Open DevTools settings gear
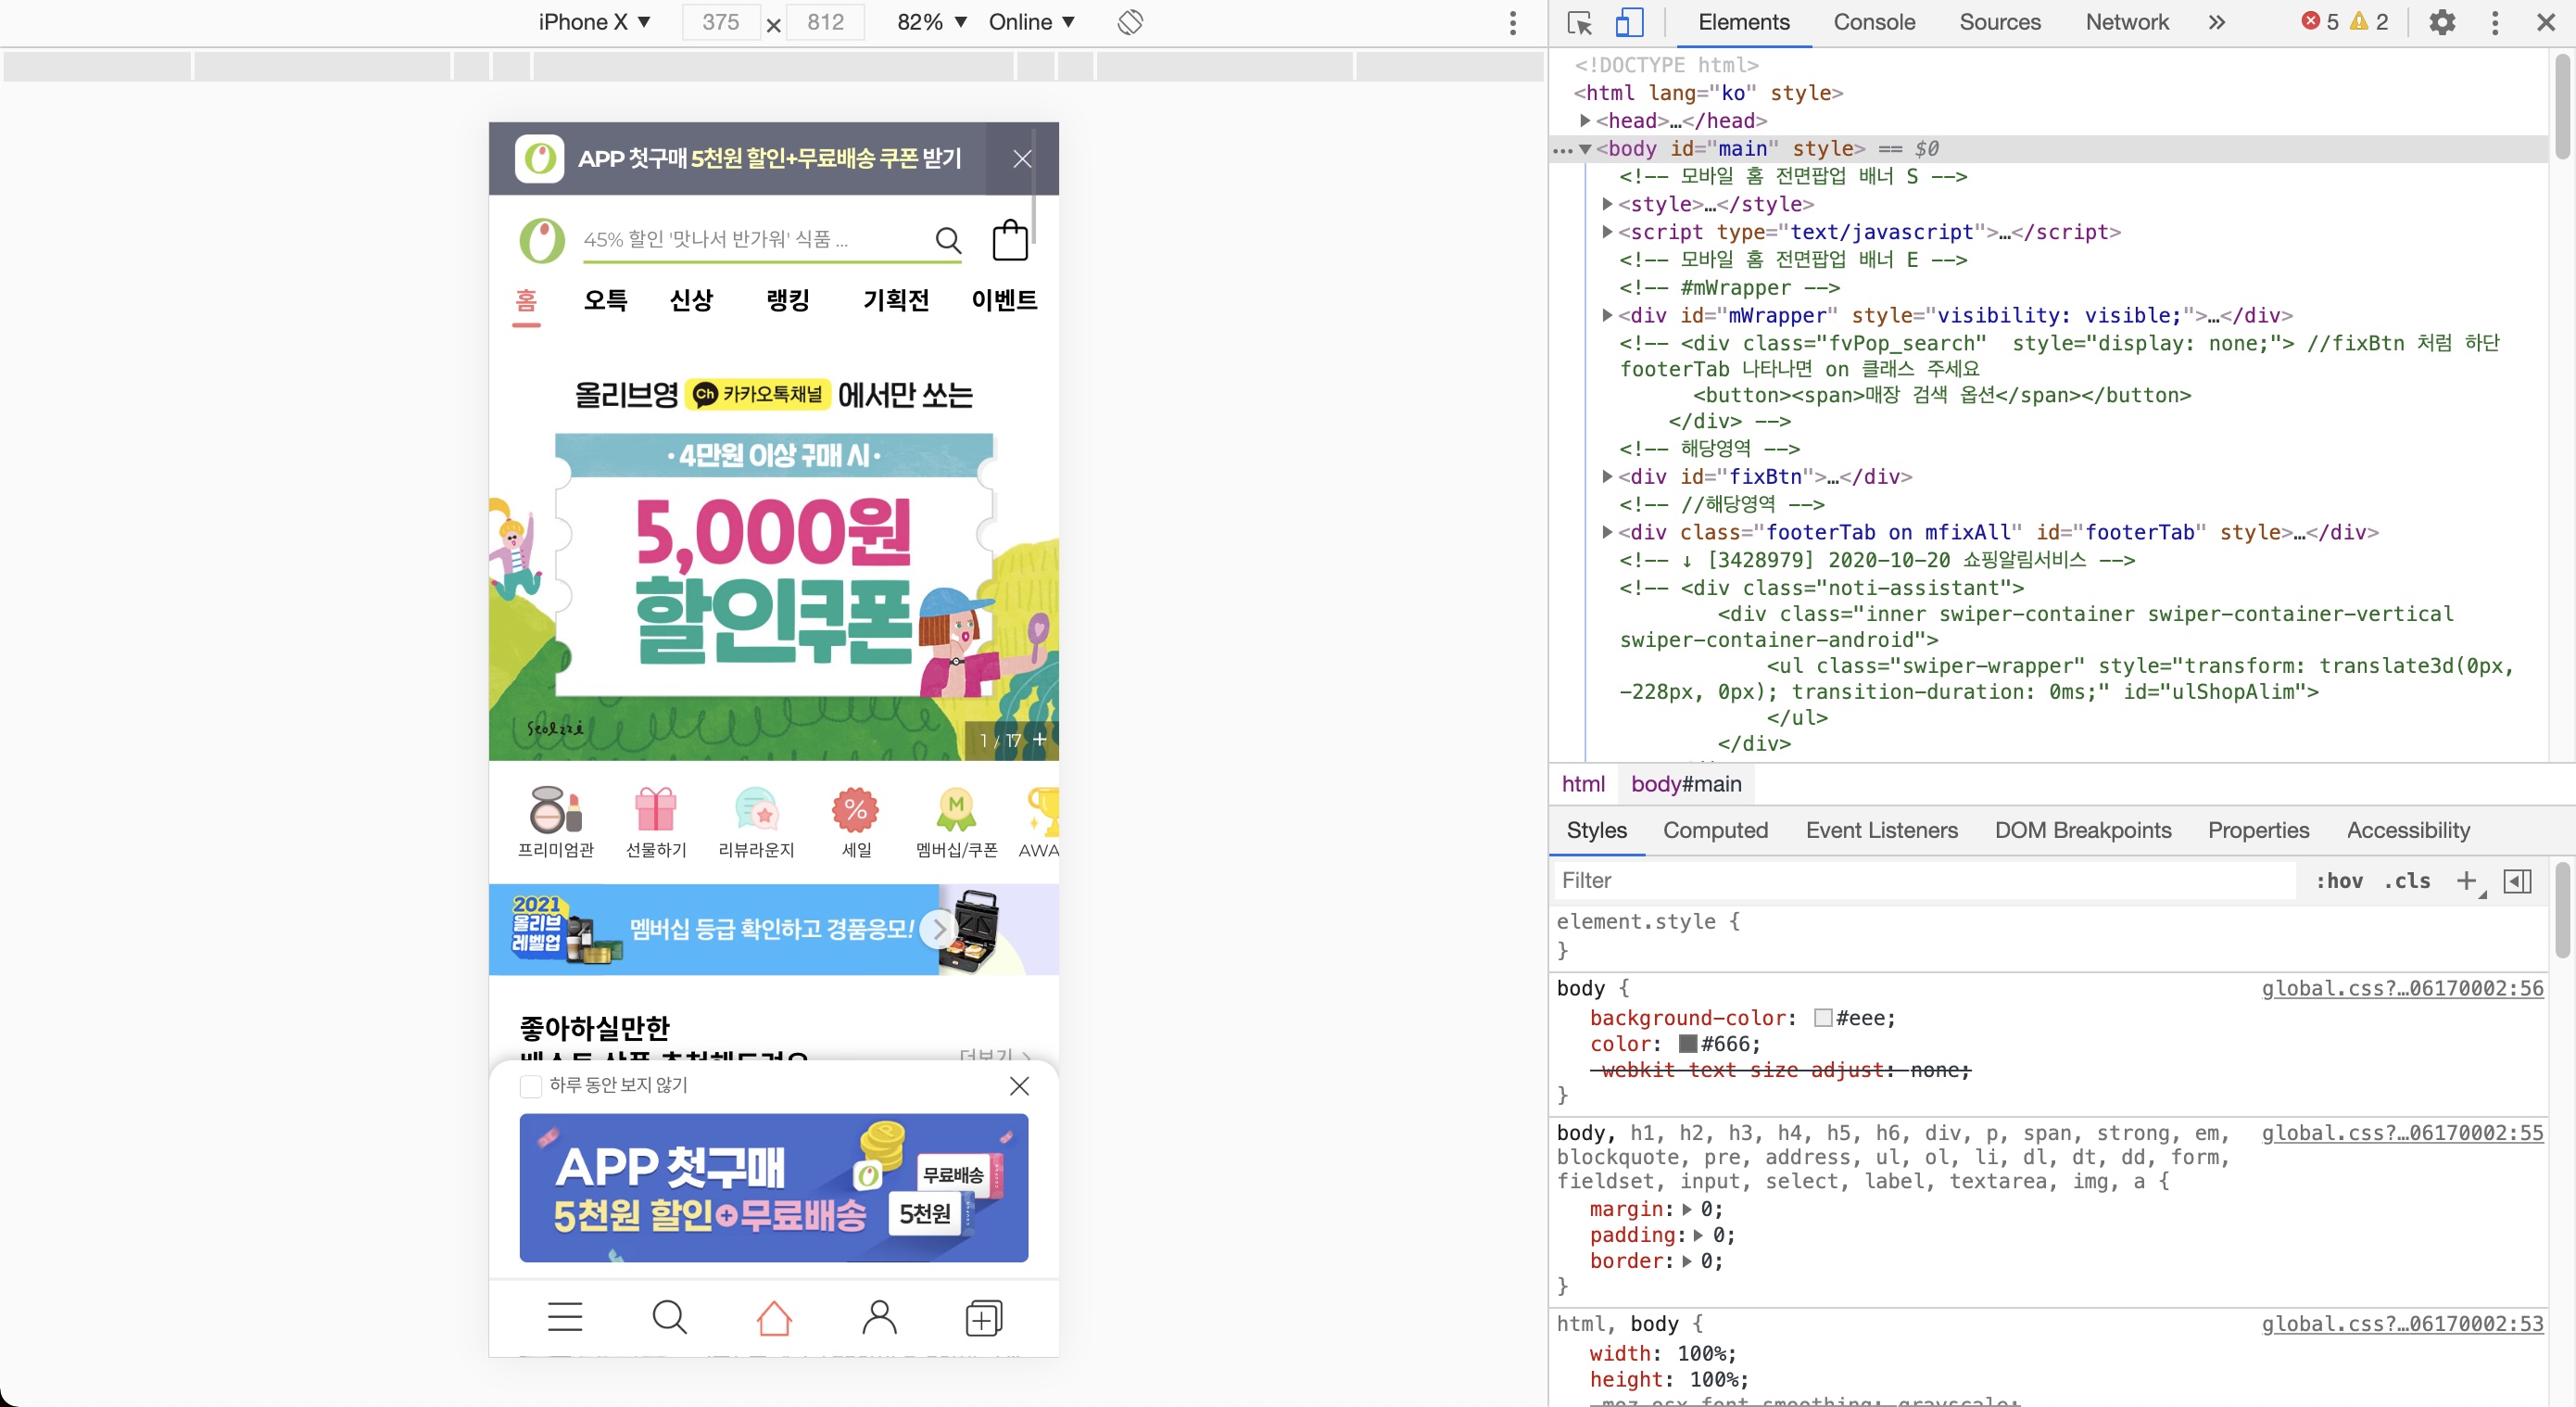Screen dimensions: 2576x1407 pyautogui.click(x=2442, y=22)
